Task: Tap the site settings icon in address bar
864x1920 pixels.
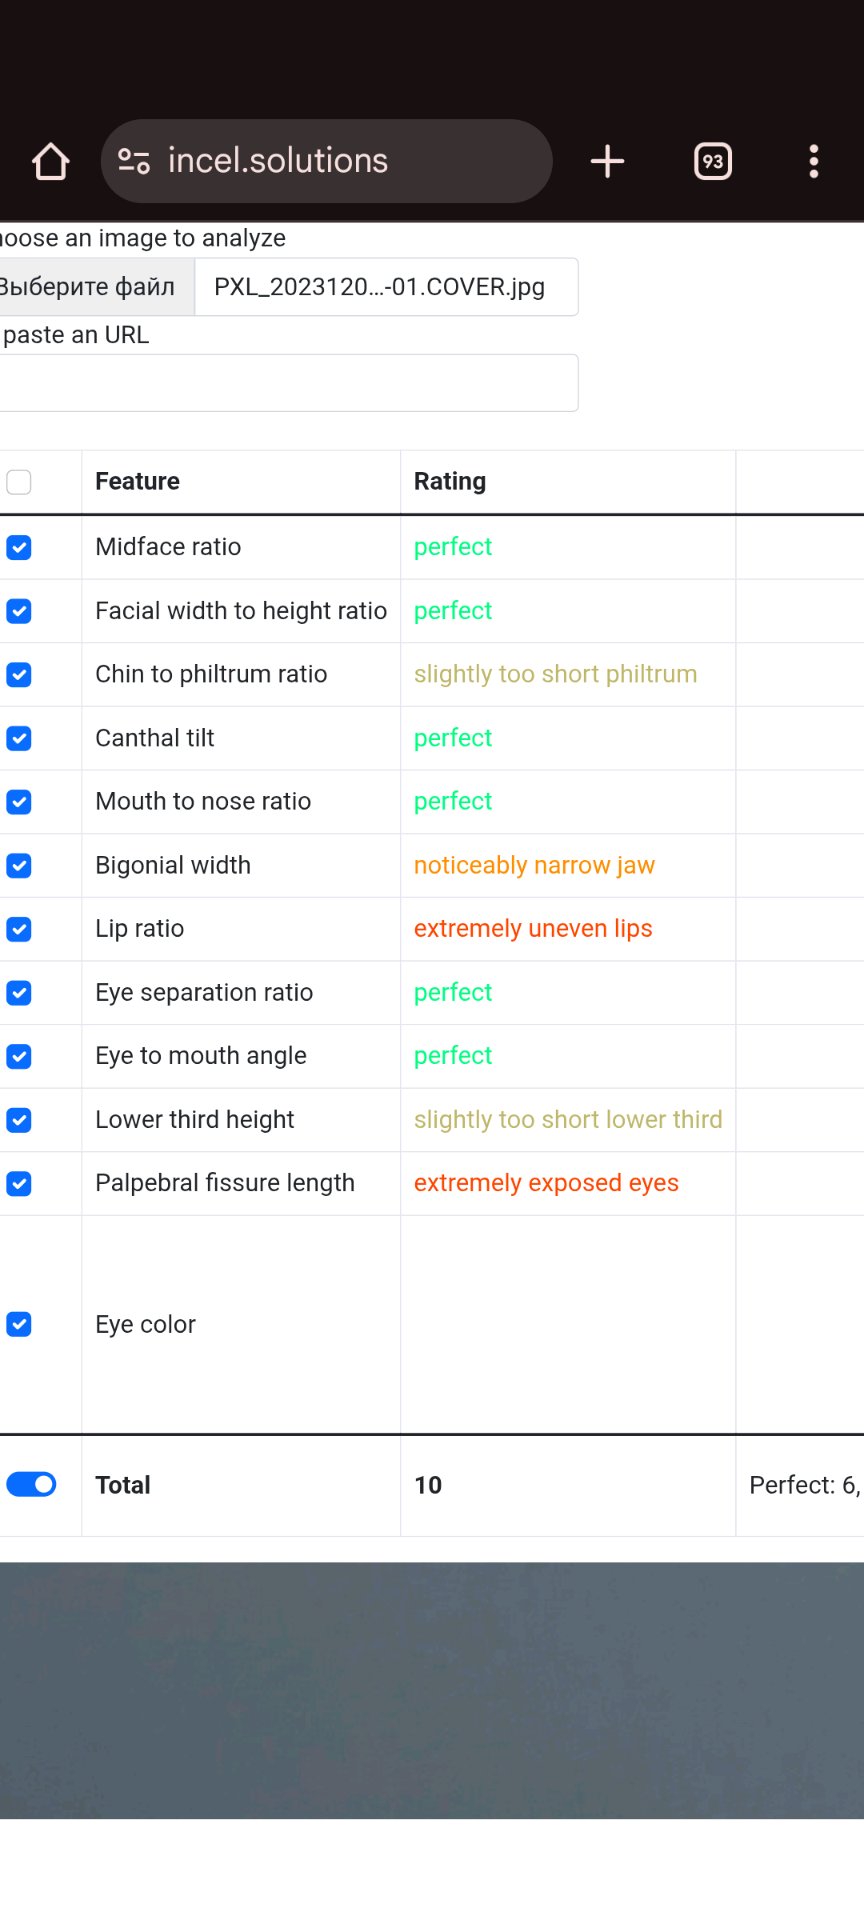Action: (x=134, y=161)
